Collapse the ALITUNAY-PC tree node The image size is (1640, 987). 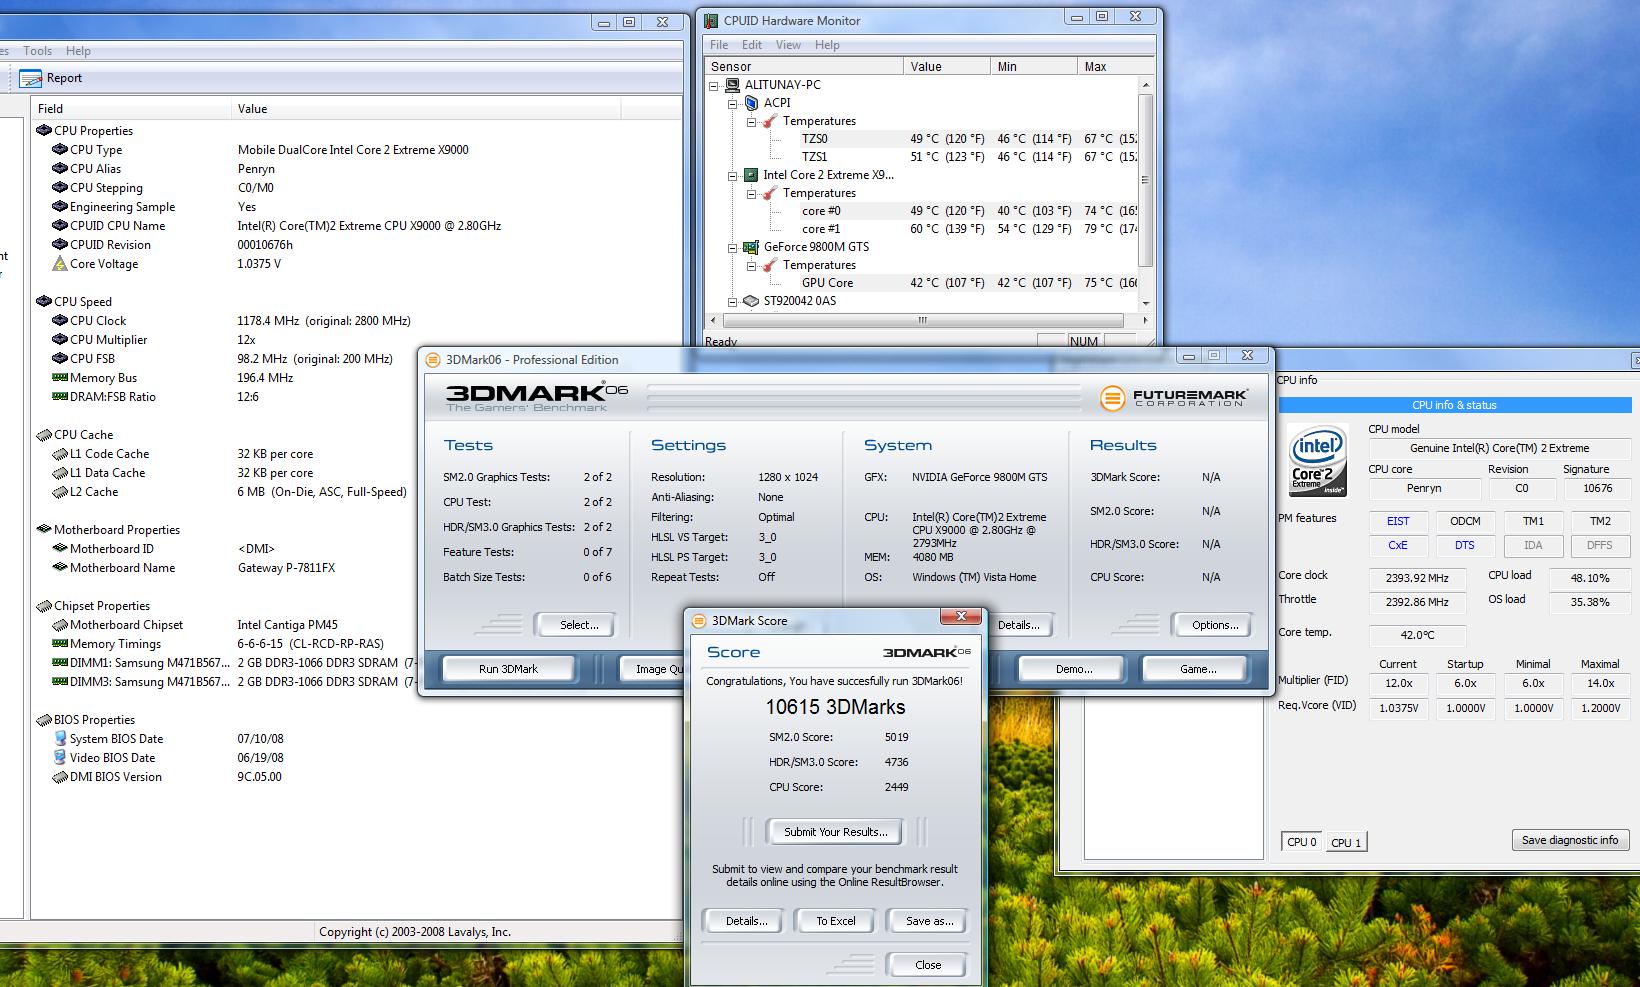click(714, 86)
